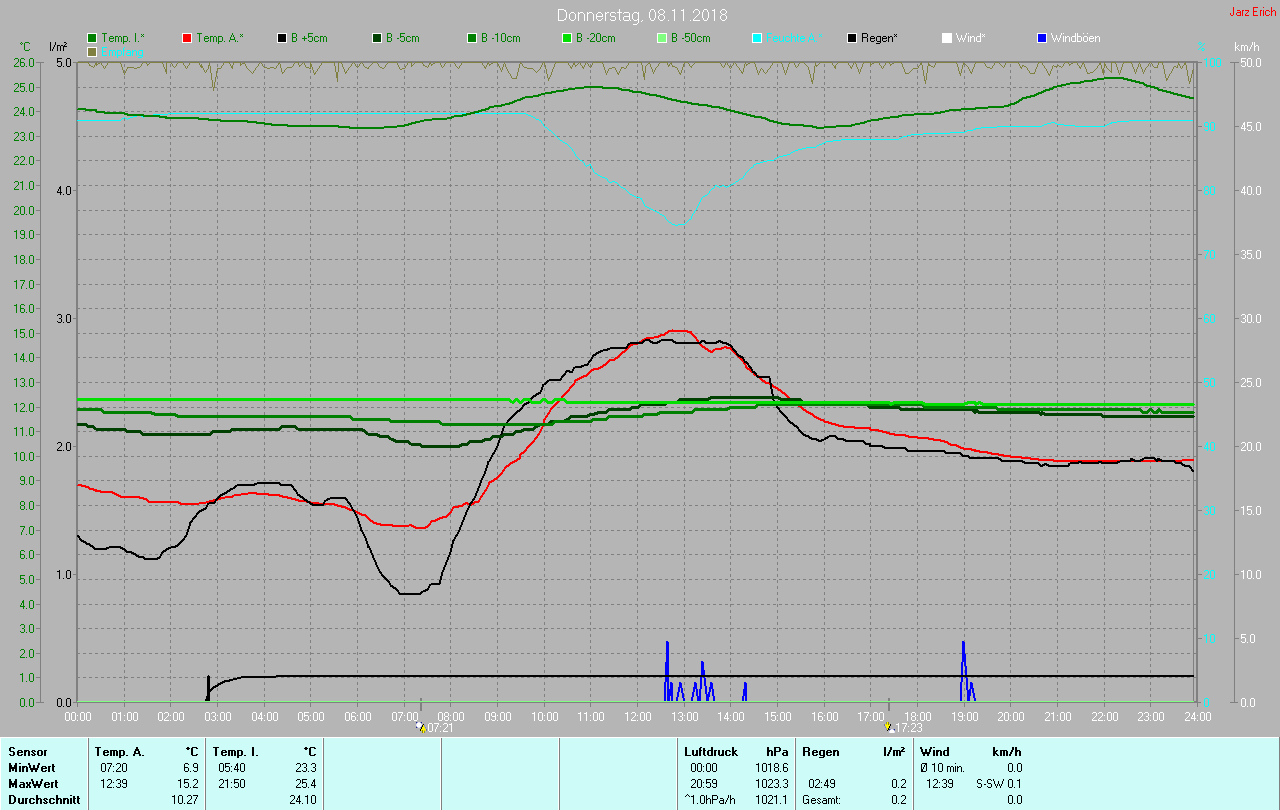The height and width of the screenshot is (810, 1280).
Task: Click the white Wind* legend swatch
Action: coord(946,38)
